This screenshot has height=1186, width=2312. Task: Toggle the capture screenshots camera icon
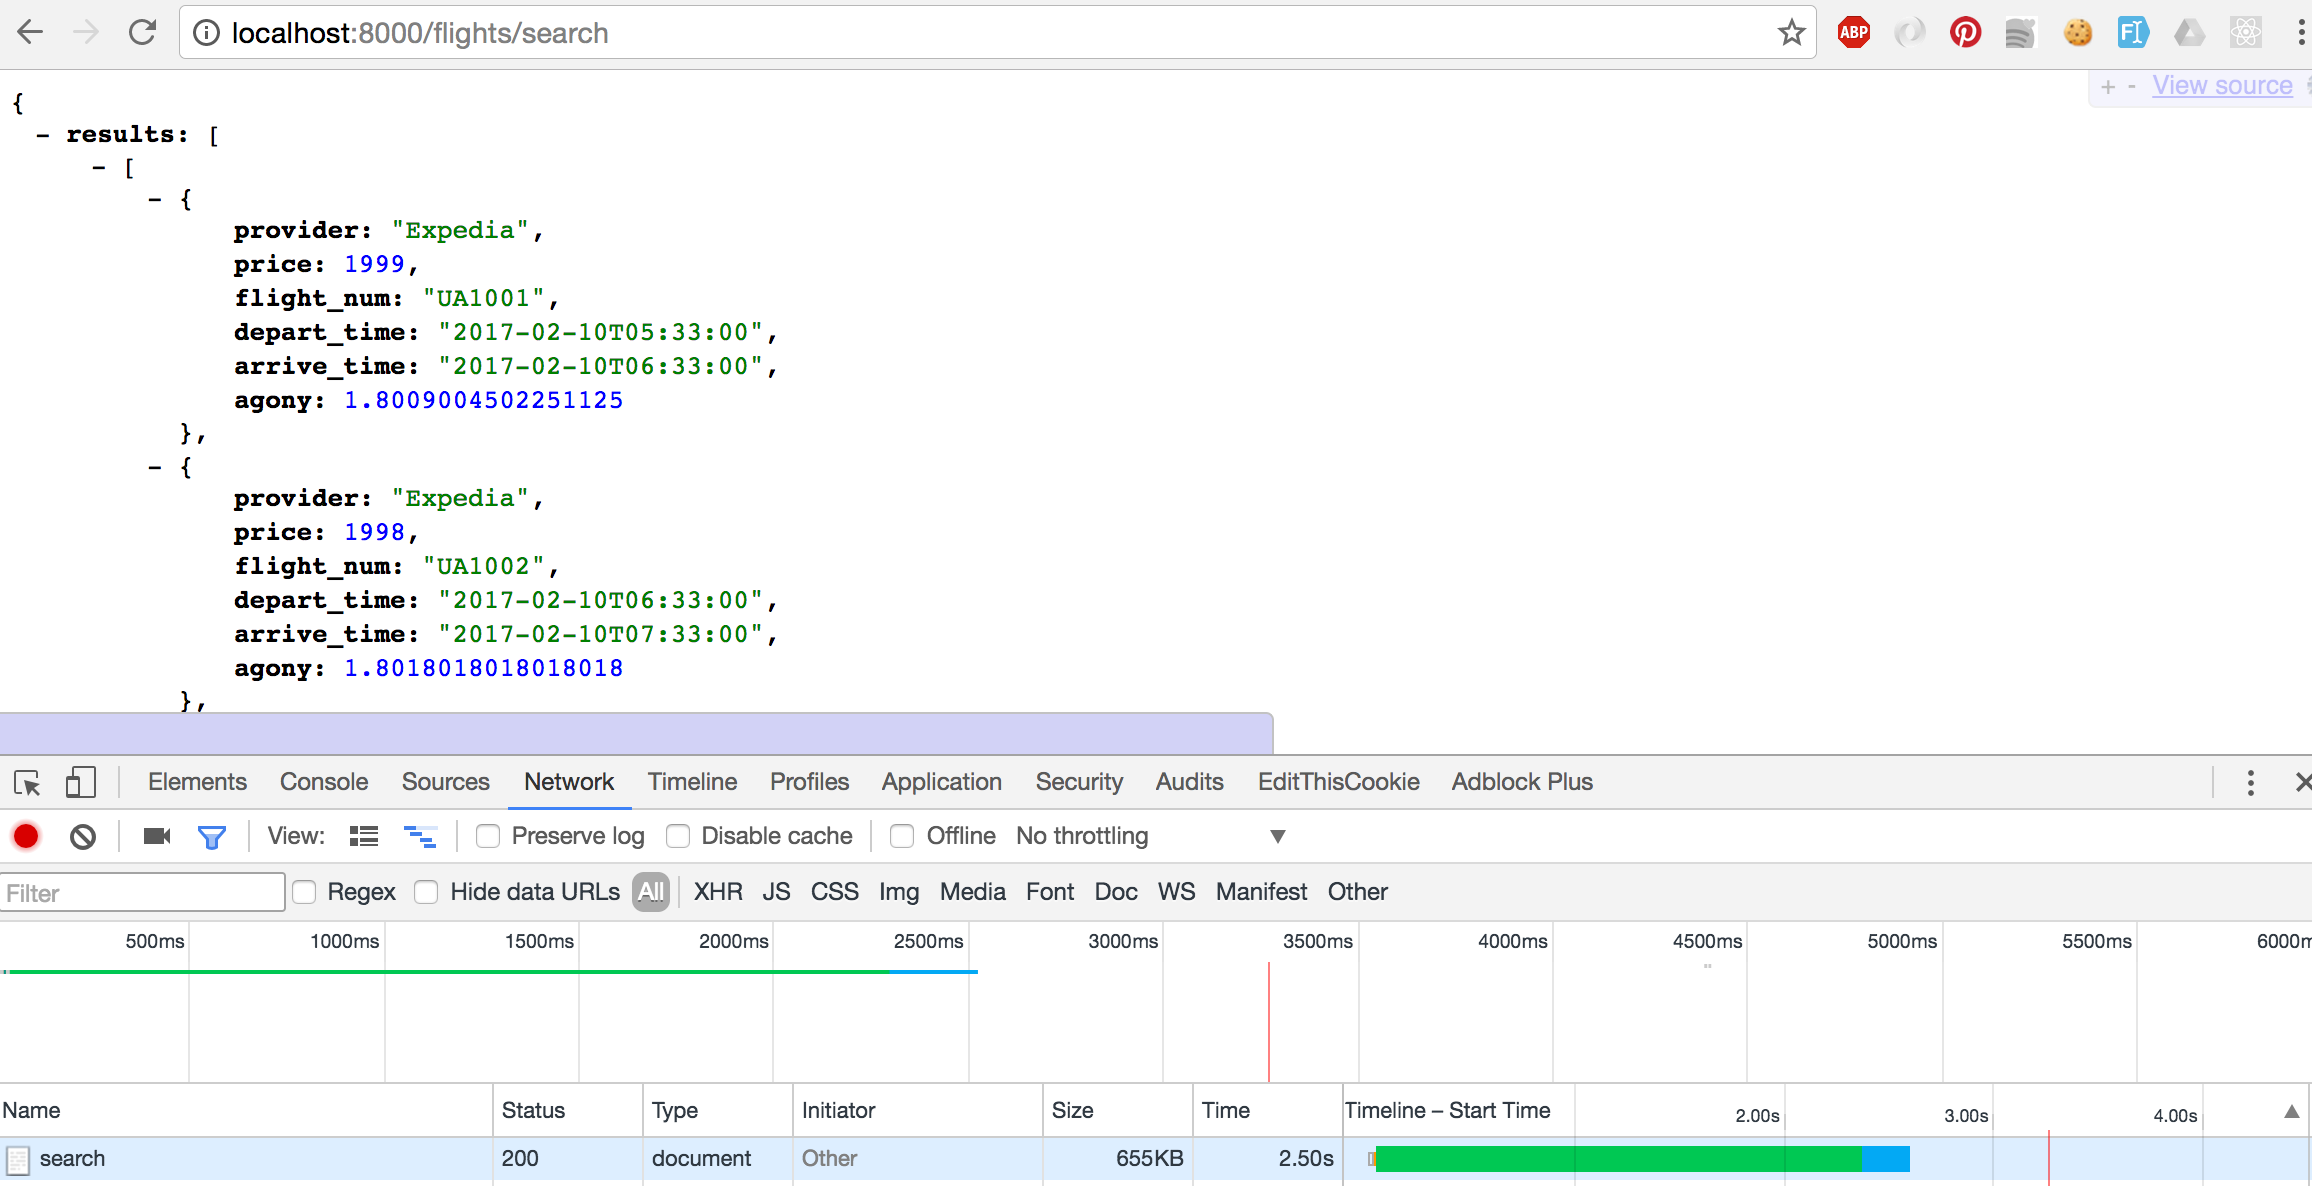(157, 836)
